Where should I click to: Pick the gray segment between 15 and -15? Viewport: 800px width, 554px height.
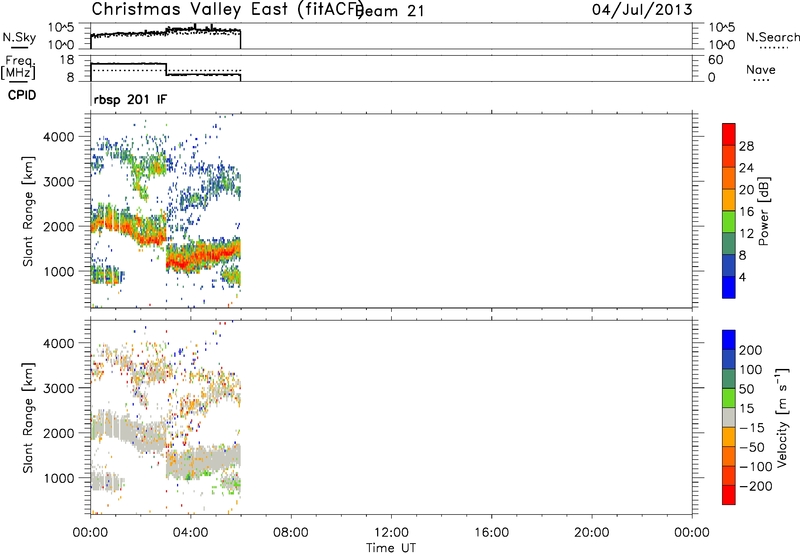729,418
